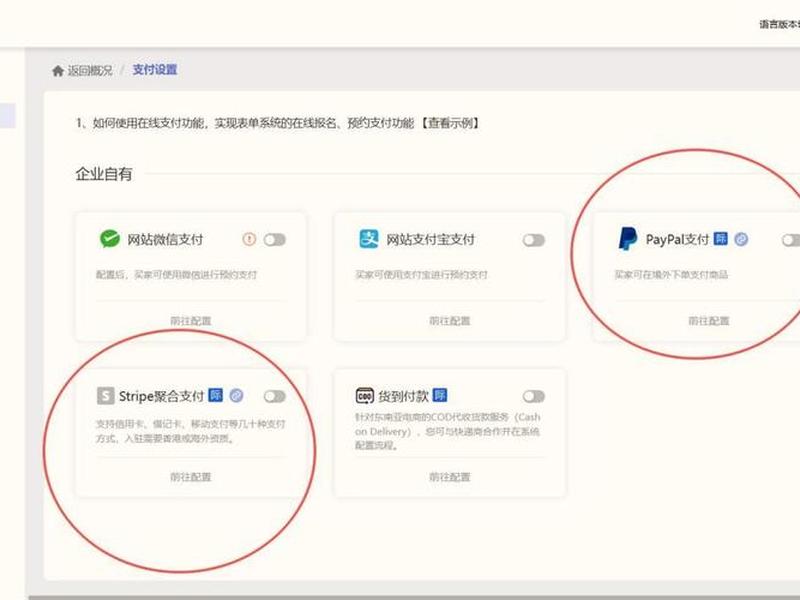Enable the 网站微信支付 toggle switch
This screenshot has width=800, height=600.
274,239
